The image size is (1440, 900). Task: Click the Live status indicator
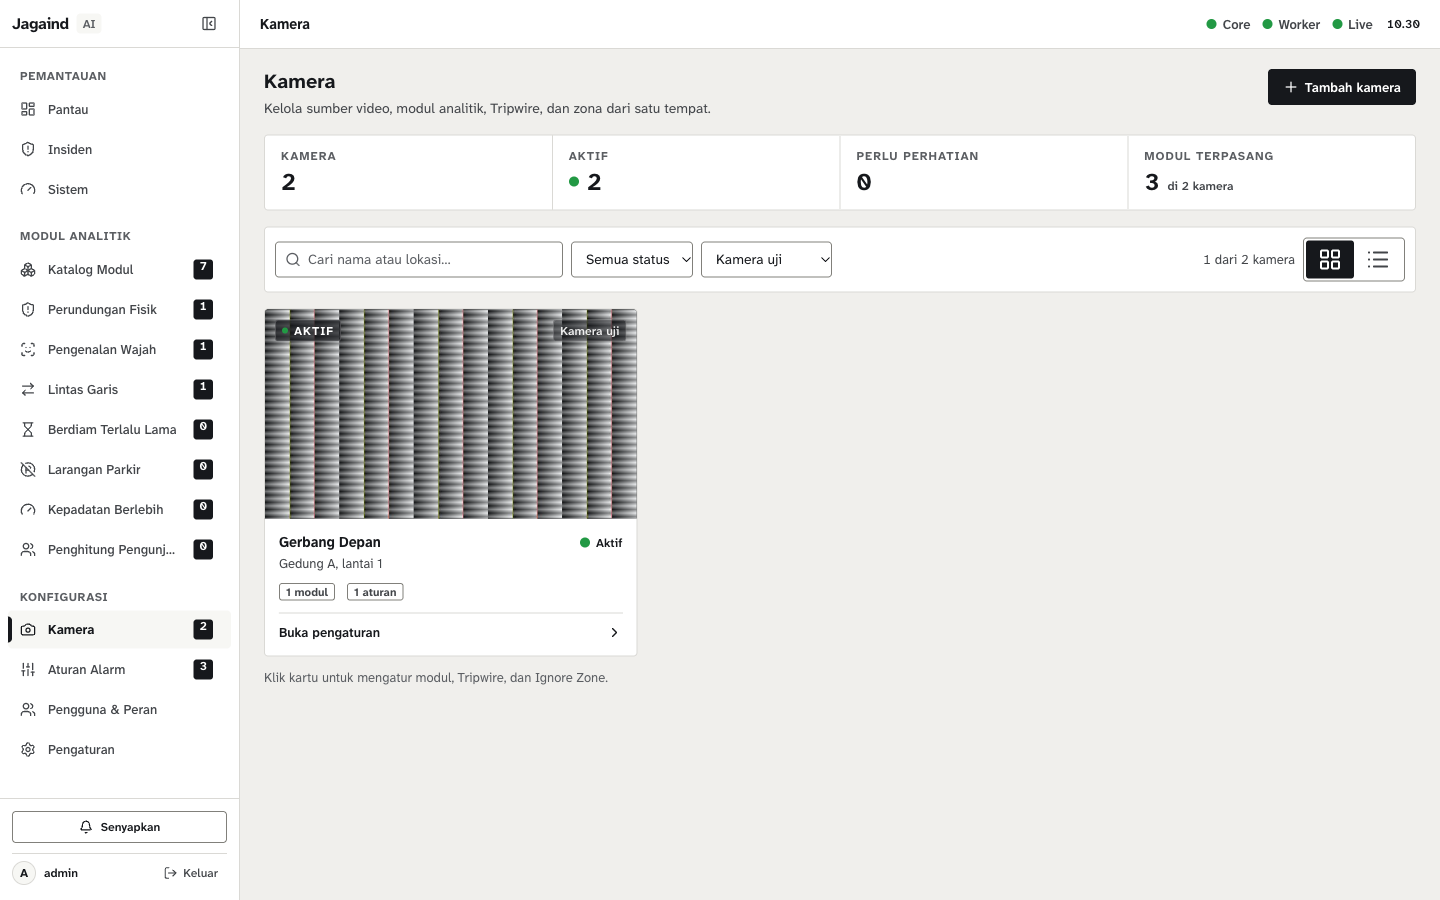point(1352,24)
